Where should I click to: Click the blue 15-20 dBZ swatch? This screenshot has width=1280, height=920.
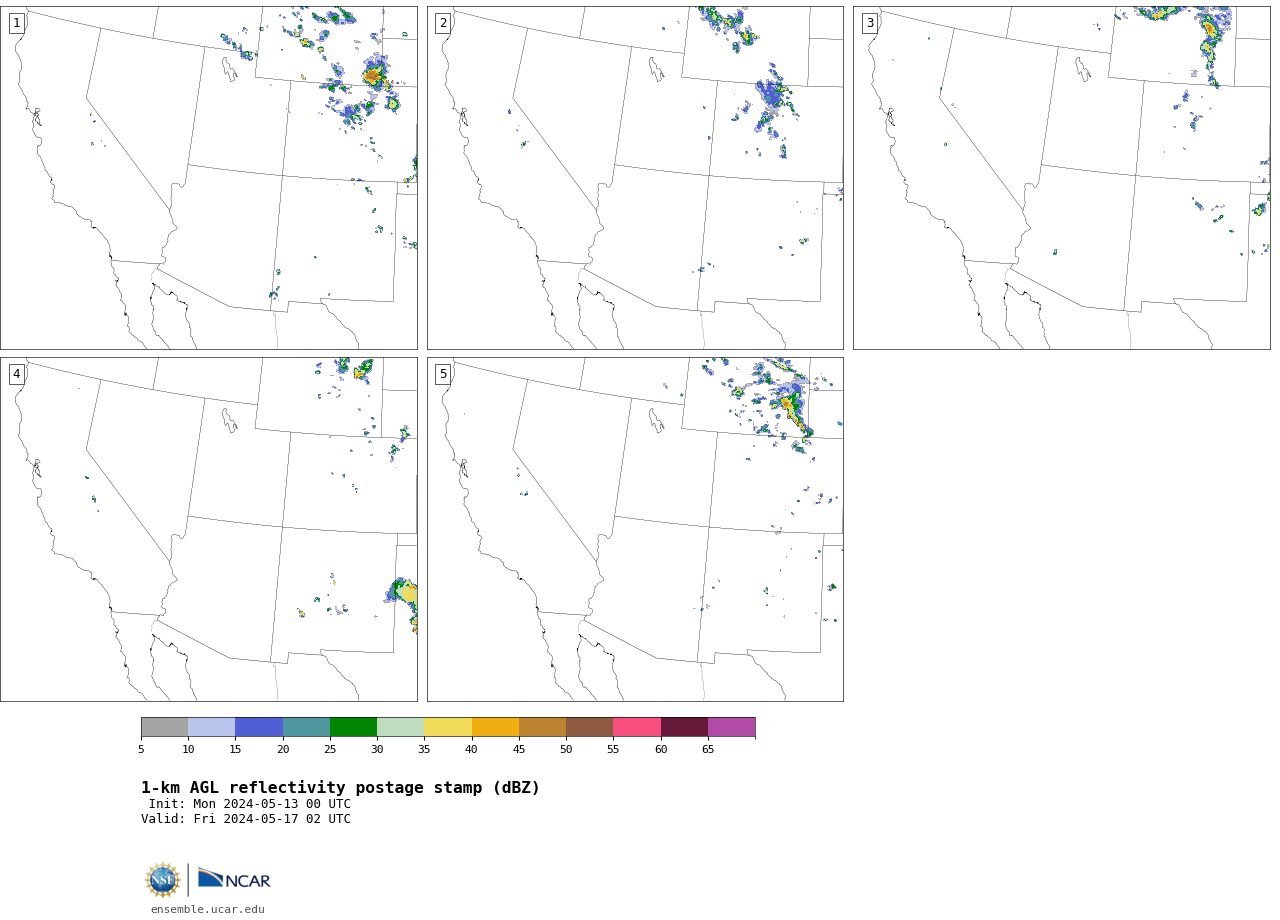pyautogui.click(x=259, y=727)
